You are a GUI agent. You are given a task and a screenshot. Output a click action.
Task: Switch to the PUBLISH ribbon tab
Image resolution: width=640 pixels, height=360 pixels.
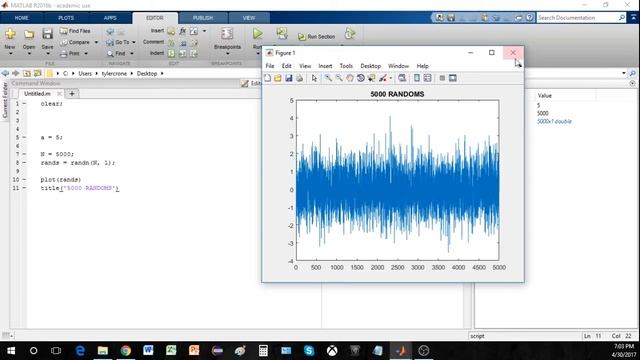click(x=203, y=18)
